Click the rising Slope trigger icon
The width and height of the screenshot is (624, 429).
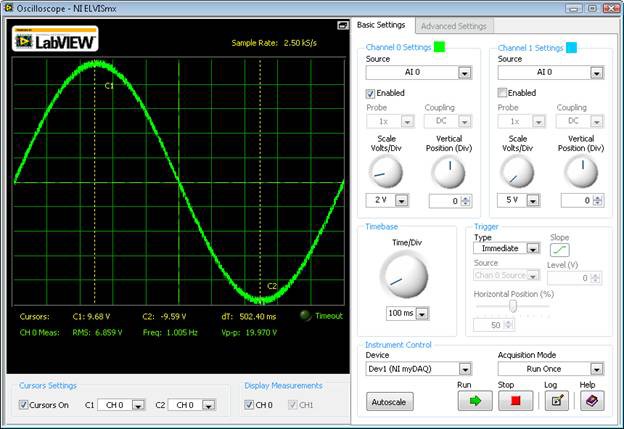pos(560,250)
